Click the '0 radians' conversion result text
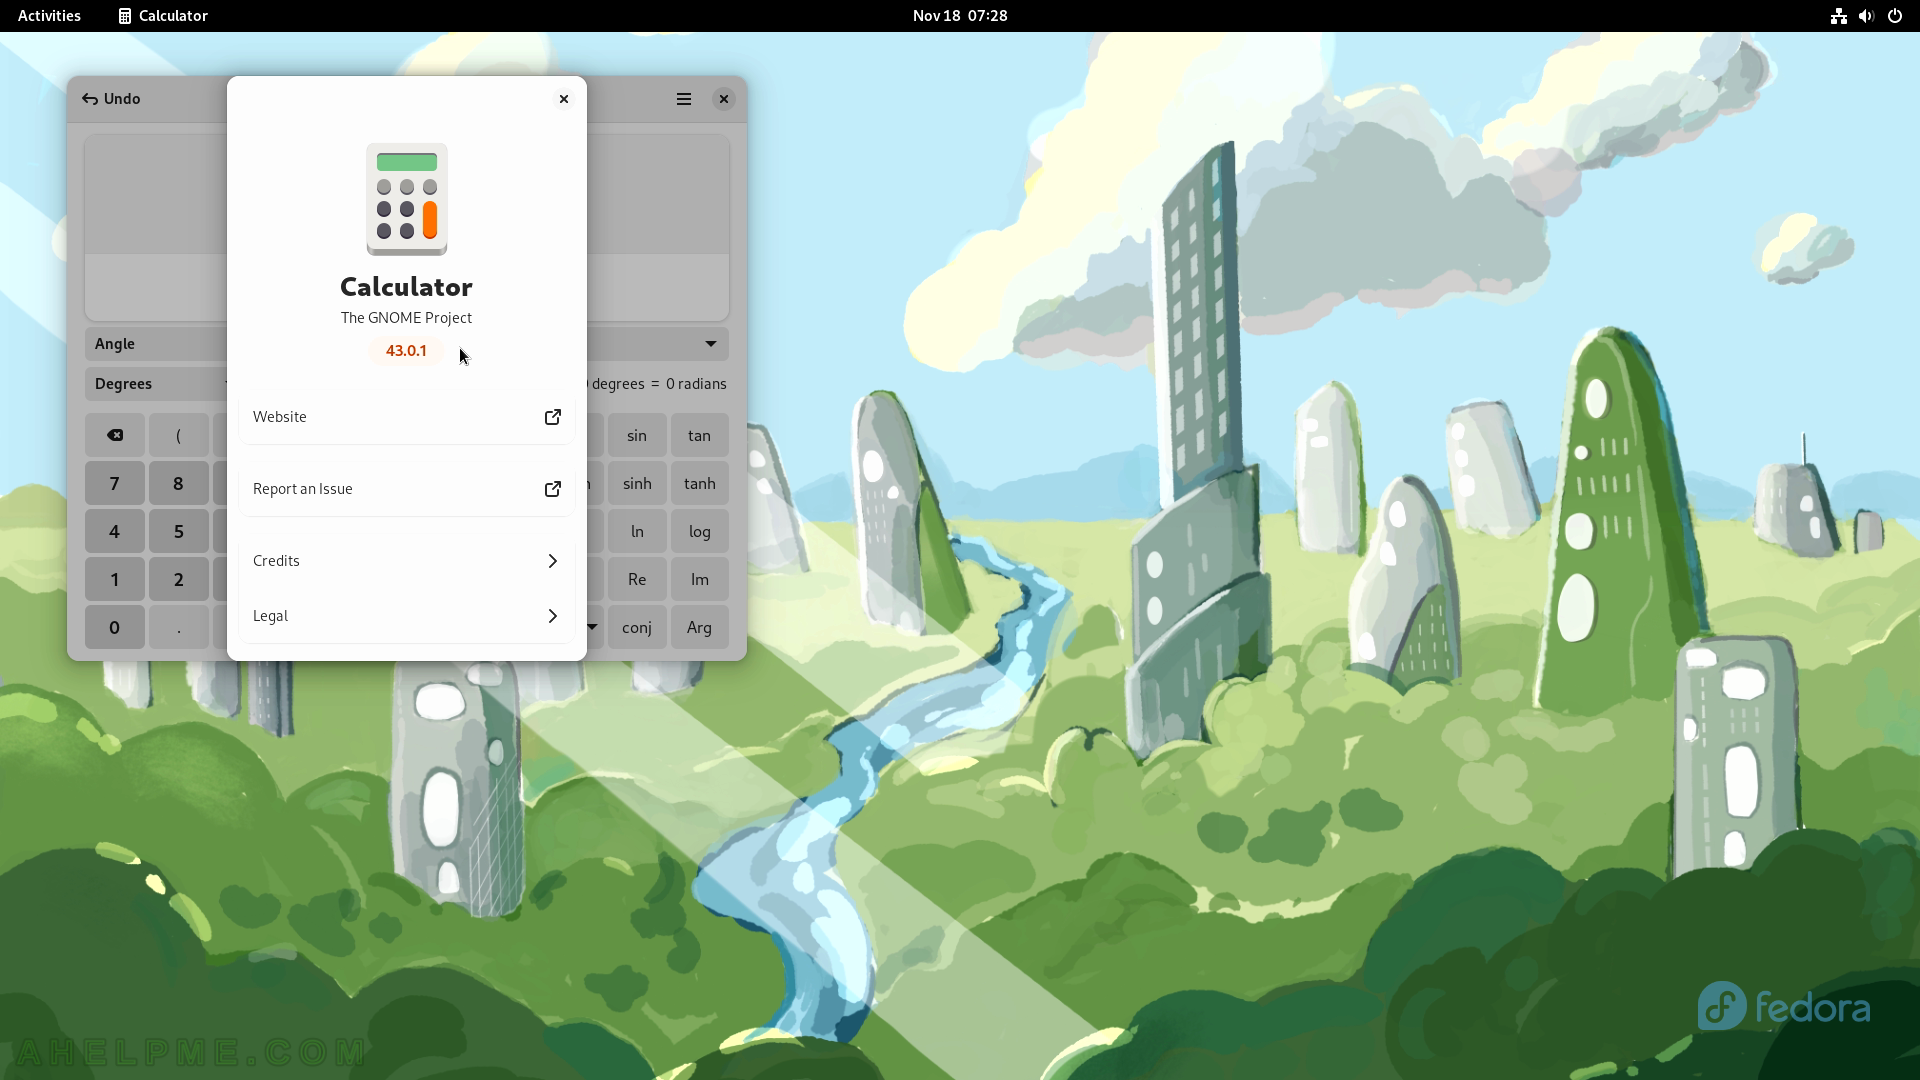 coord(696,384)
